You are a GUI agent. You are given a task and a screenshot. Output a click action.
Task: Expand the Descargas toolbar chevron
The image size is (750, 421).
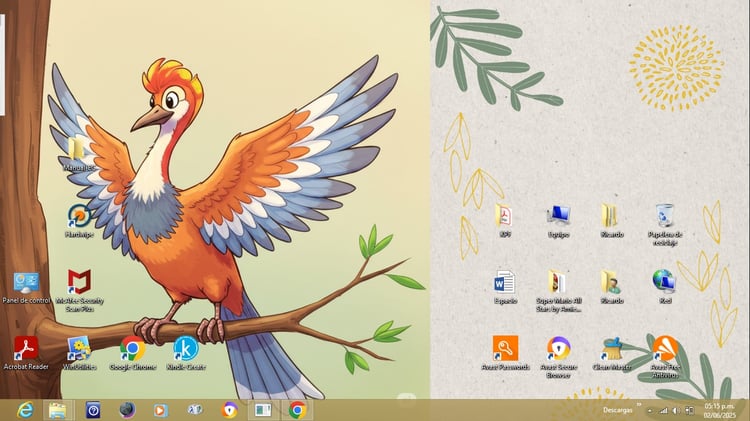(639, 405)
